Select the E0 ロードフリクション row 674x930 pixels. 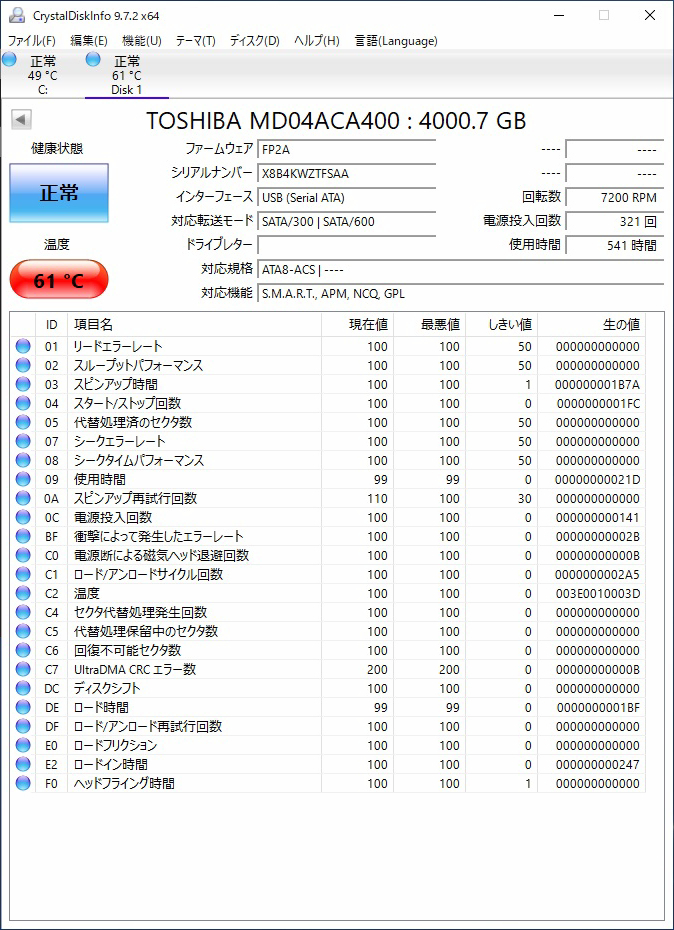[328, 745]
